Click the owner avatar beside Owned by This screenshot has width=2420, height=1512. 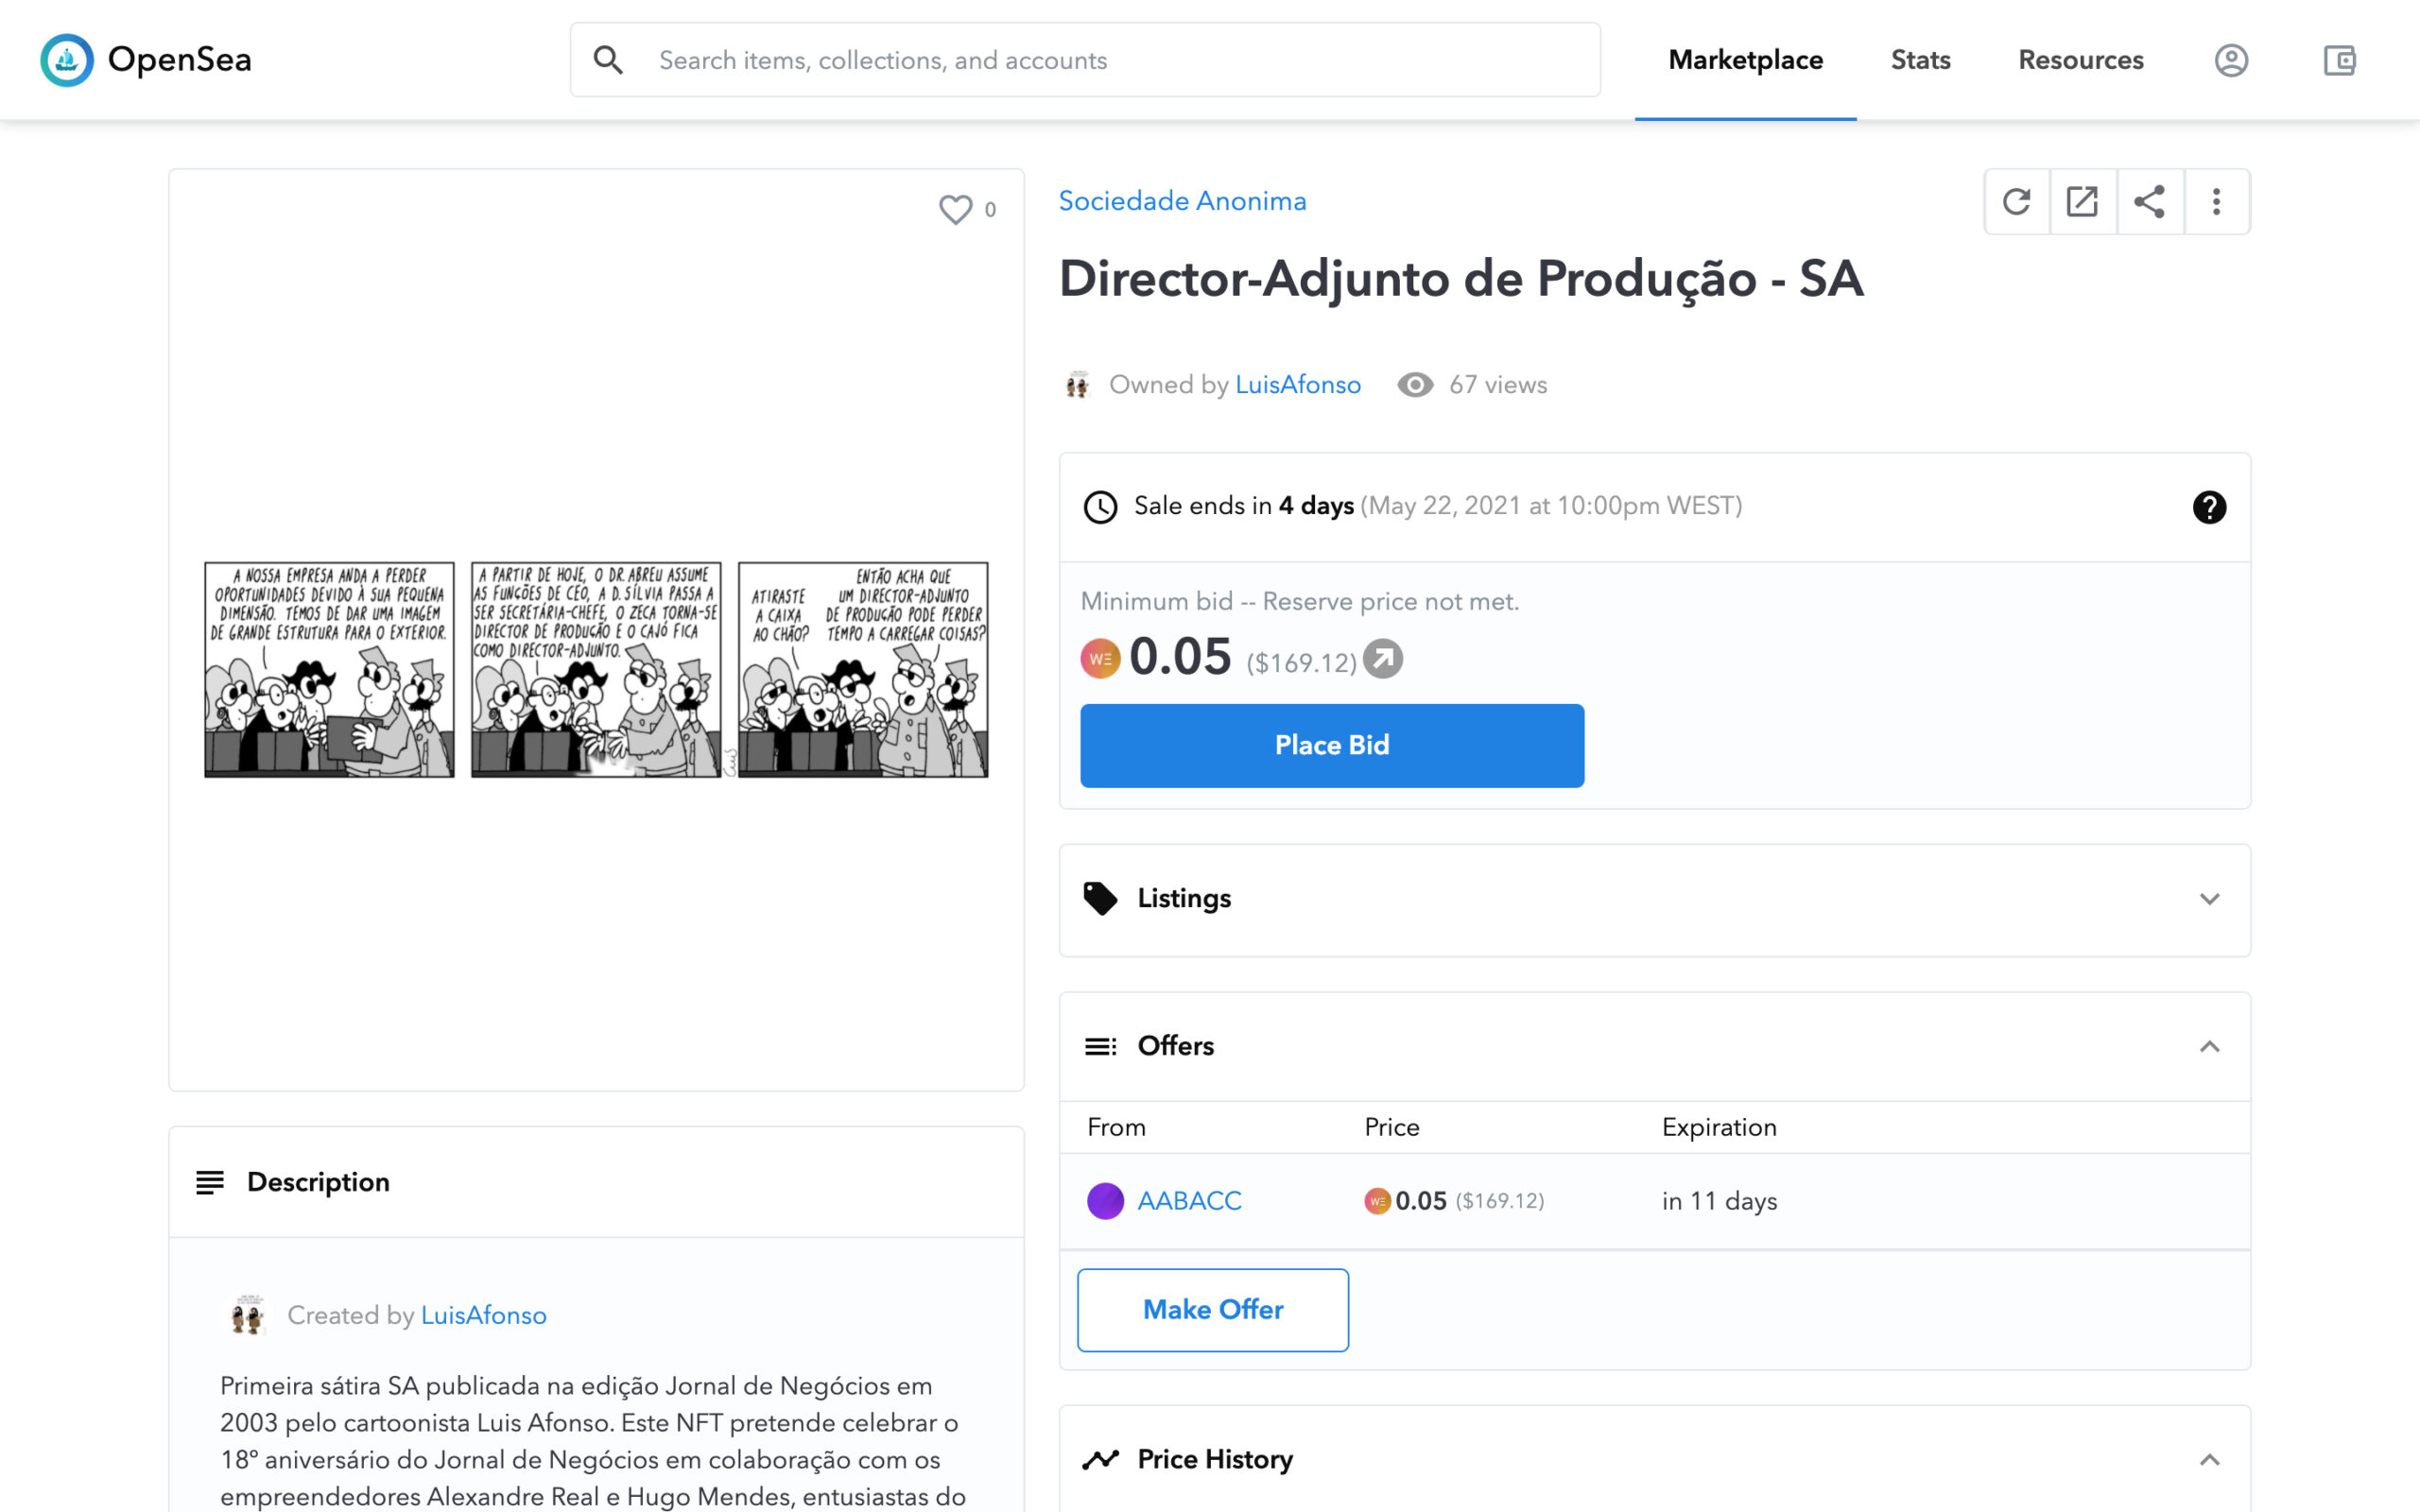tap(1077, 385)
